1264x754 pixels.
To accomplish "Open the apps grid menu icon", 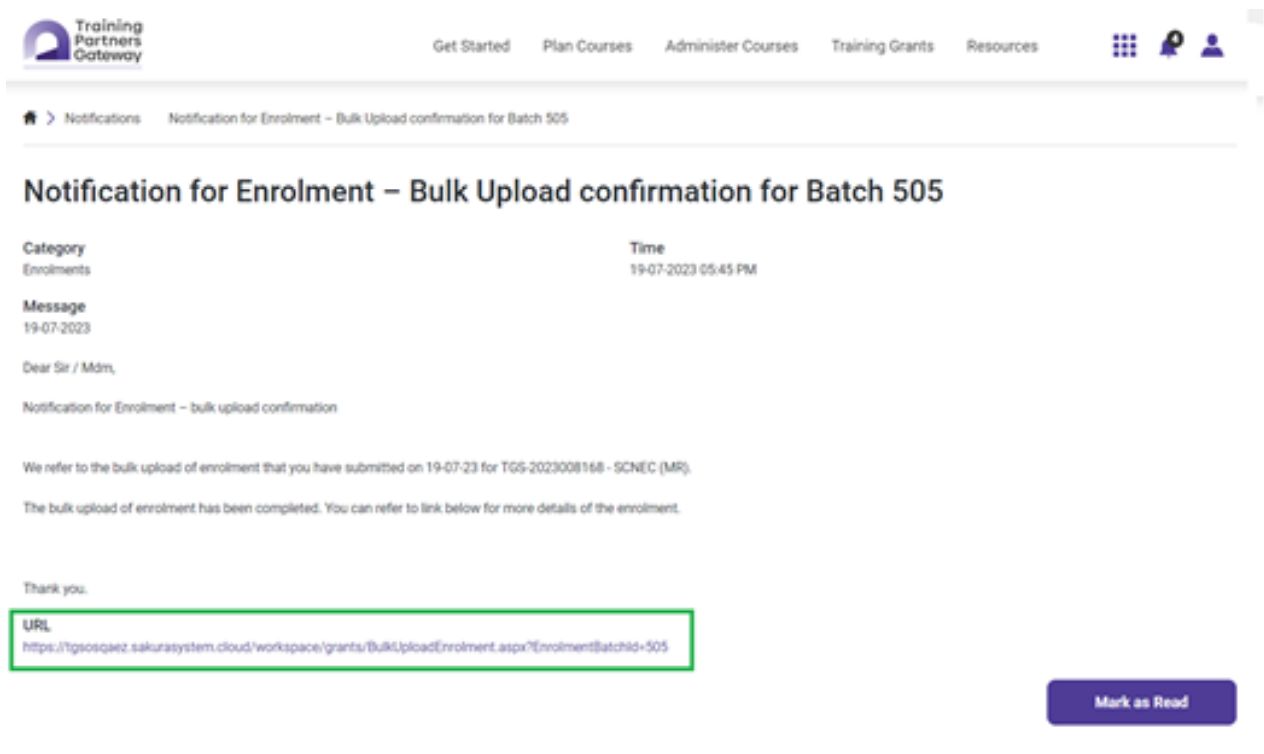I will coord(1124,45).
